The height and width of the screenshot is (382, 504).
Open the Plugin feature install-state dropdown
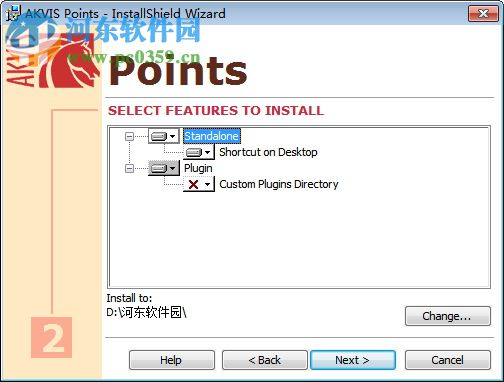[x=164, y=168]
